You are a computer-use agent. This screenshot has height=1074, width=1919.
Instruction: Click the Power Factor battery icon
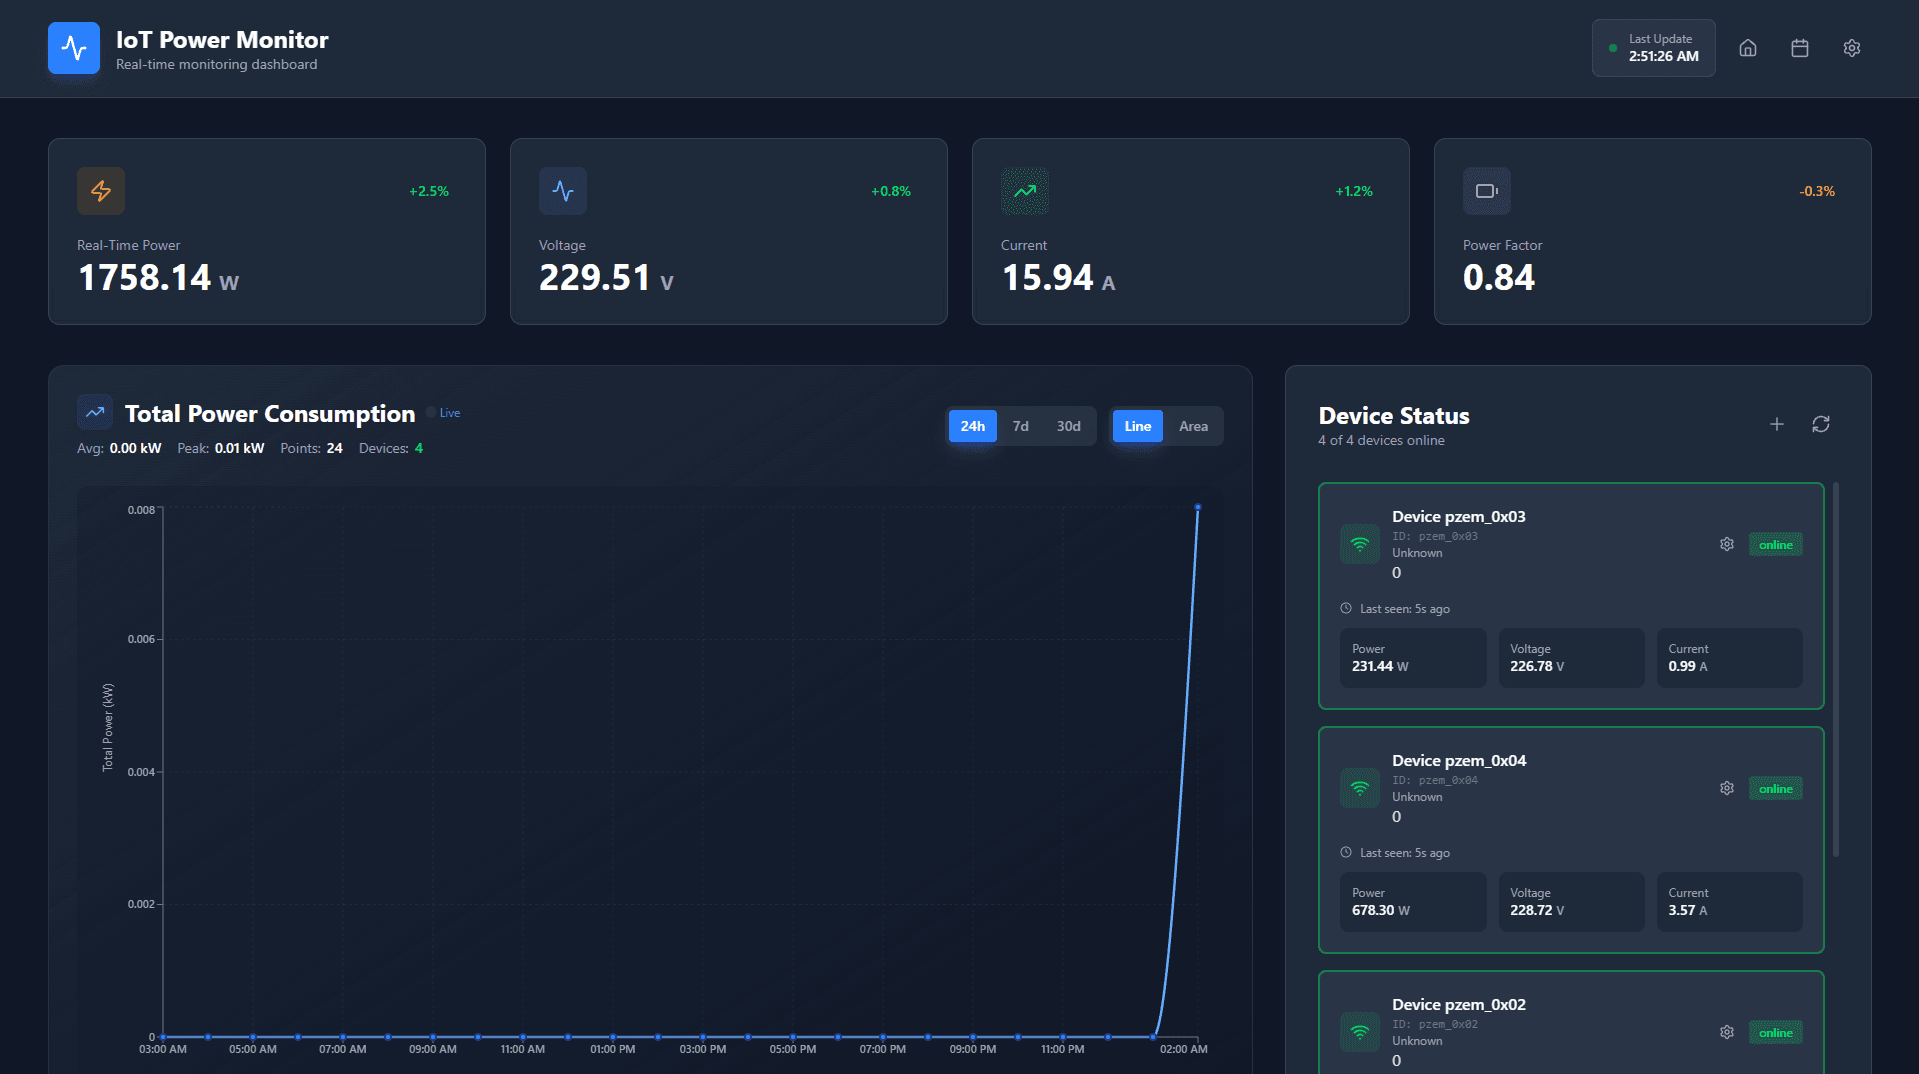coord(1487,191)
